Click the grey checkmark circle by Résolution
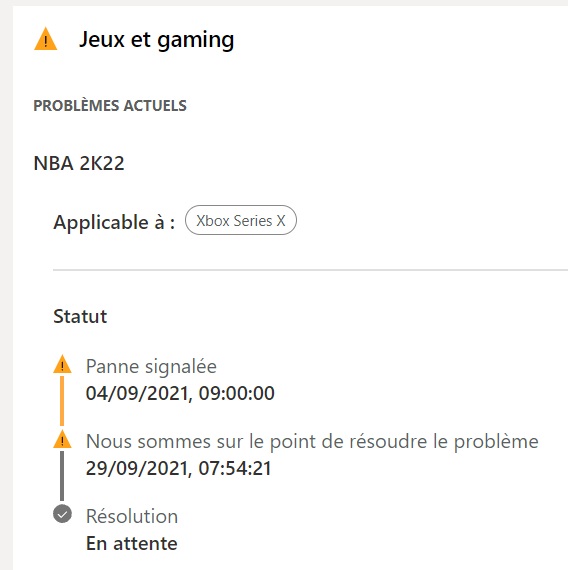This screenshot has width=568, height=570. coord(62,514)
